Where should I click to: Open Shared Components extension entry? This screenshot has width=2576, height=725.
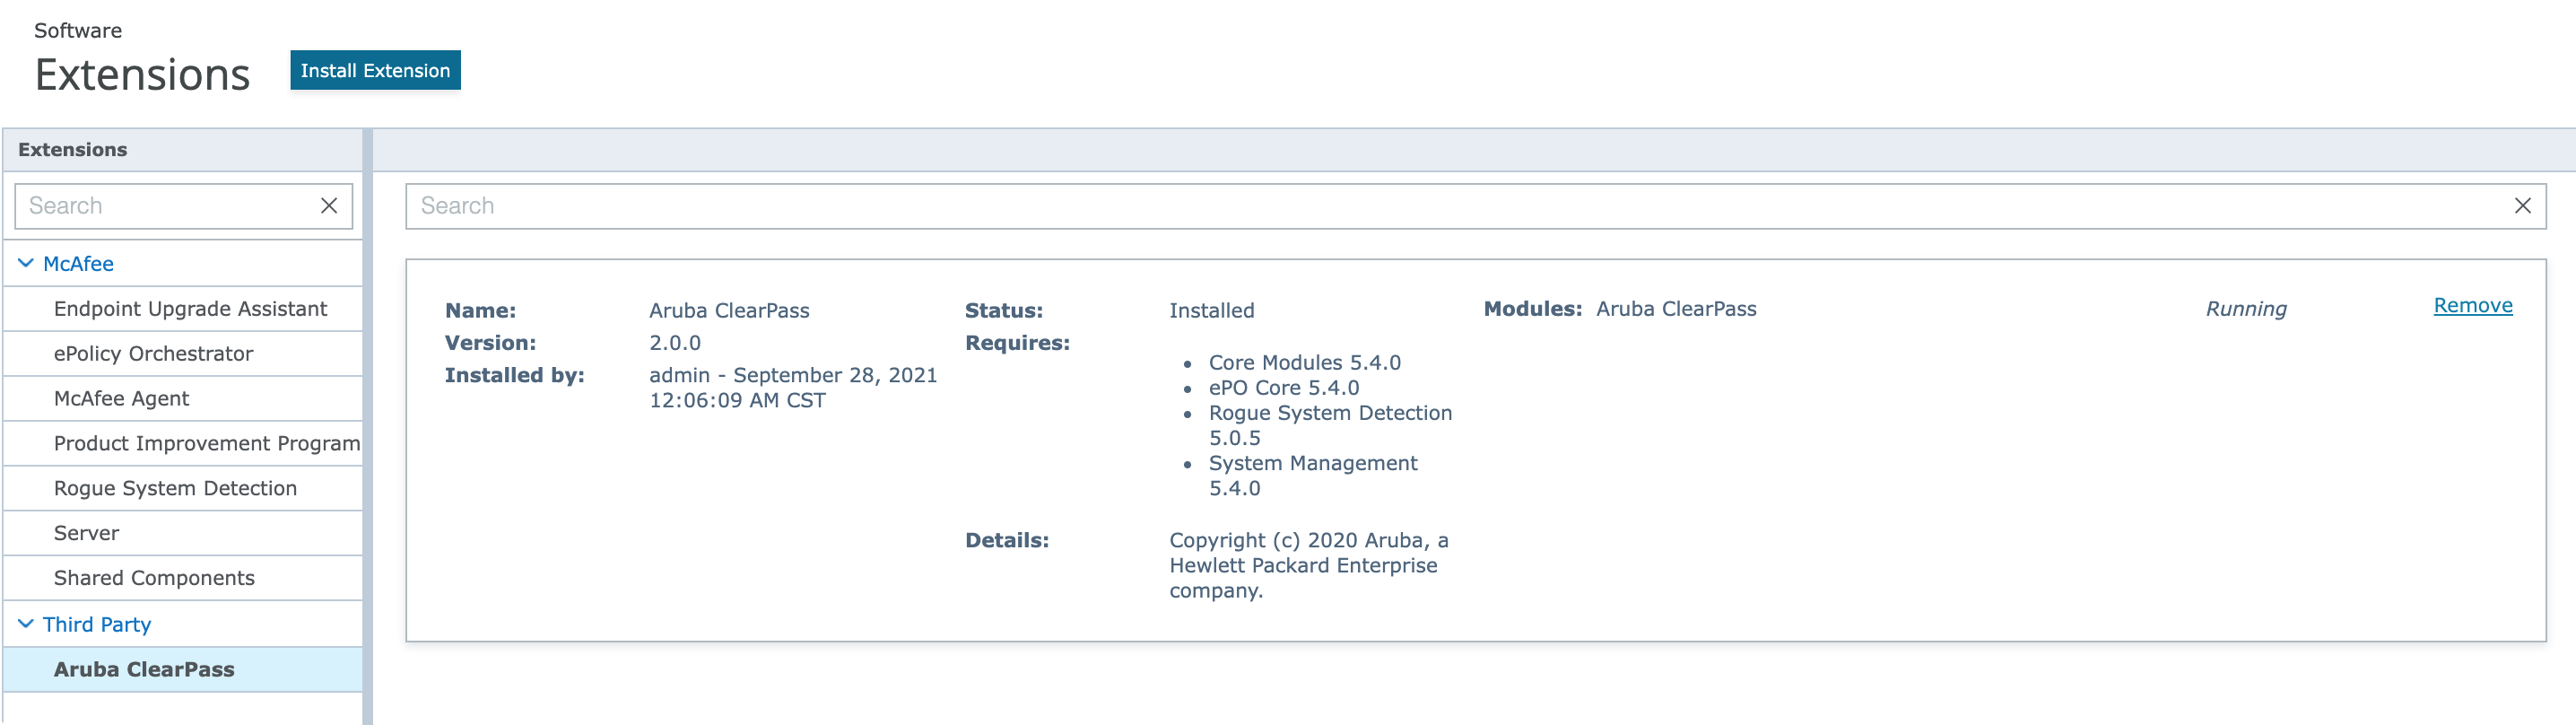183,578
